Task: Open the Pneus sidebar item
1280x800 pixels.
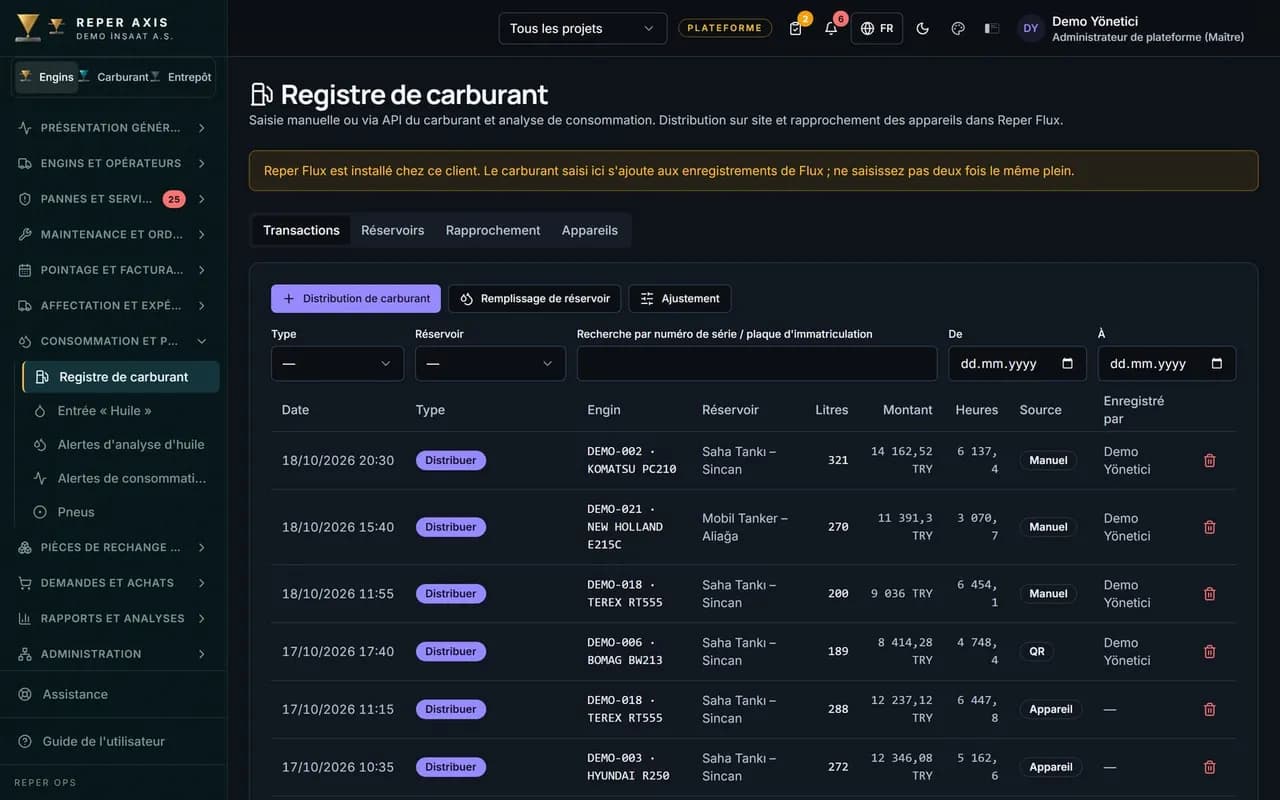Action: pyautogui.click(x=121, y=512)
